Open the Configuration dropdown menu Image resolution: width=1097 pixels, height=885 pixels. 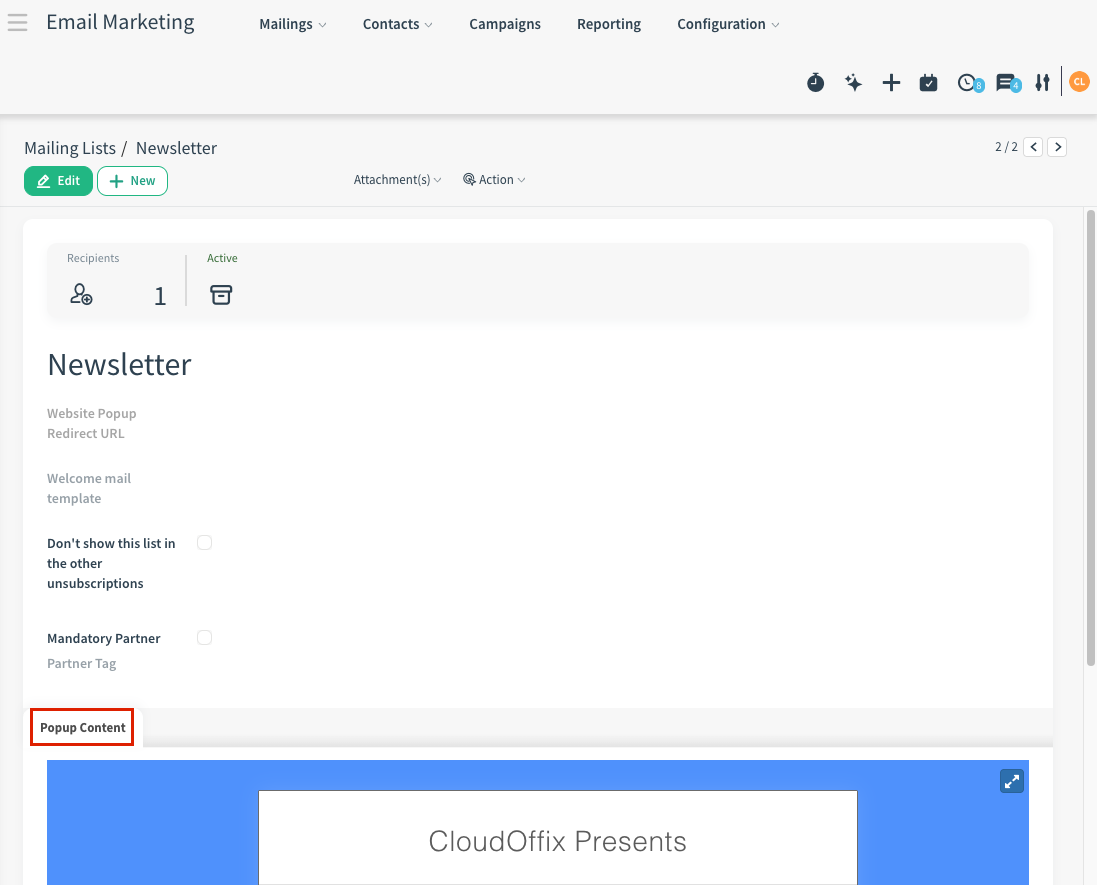tap(728, 24)
